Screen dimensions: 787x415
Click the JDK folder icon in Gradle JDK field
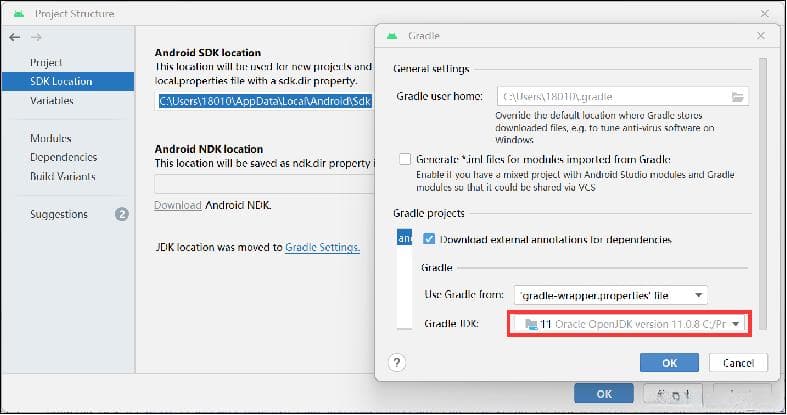tap(531, 324)
